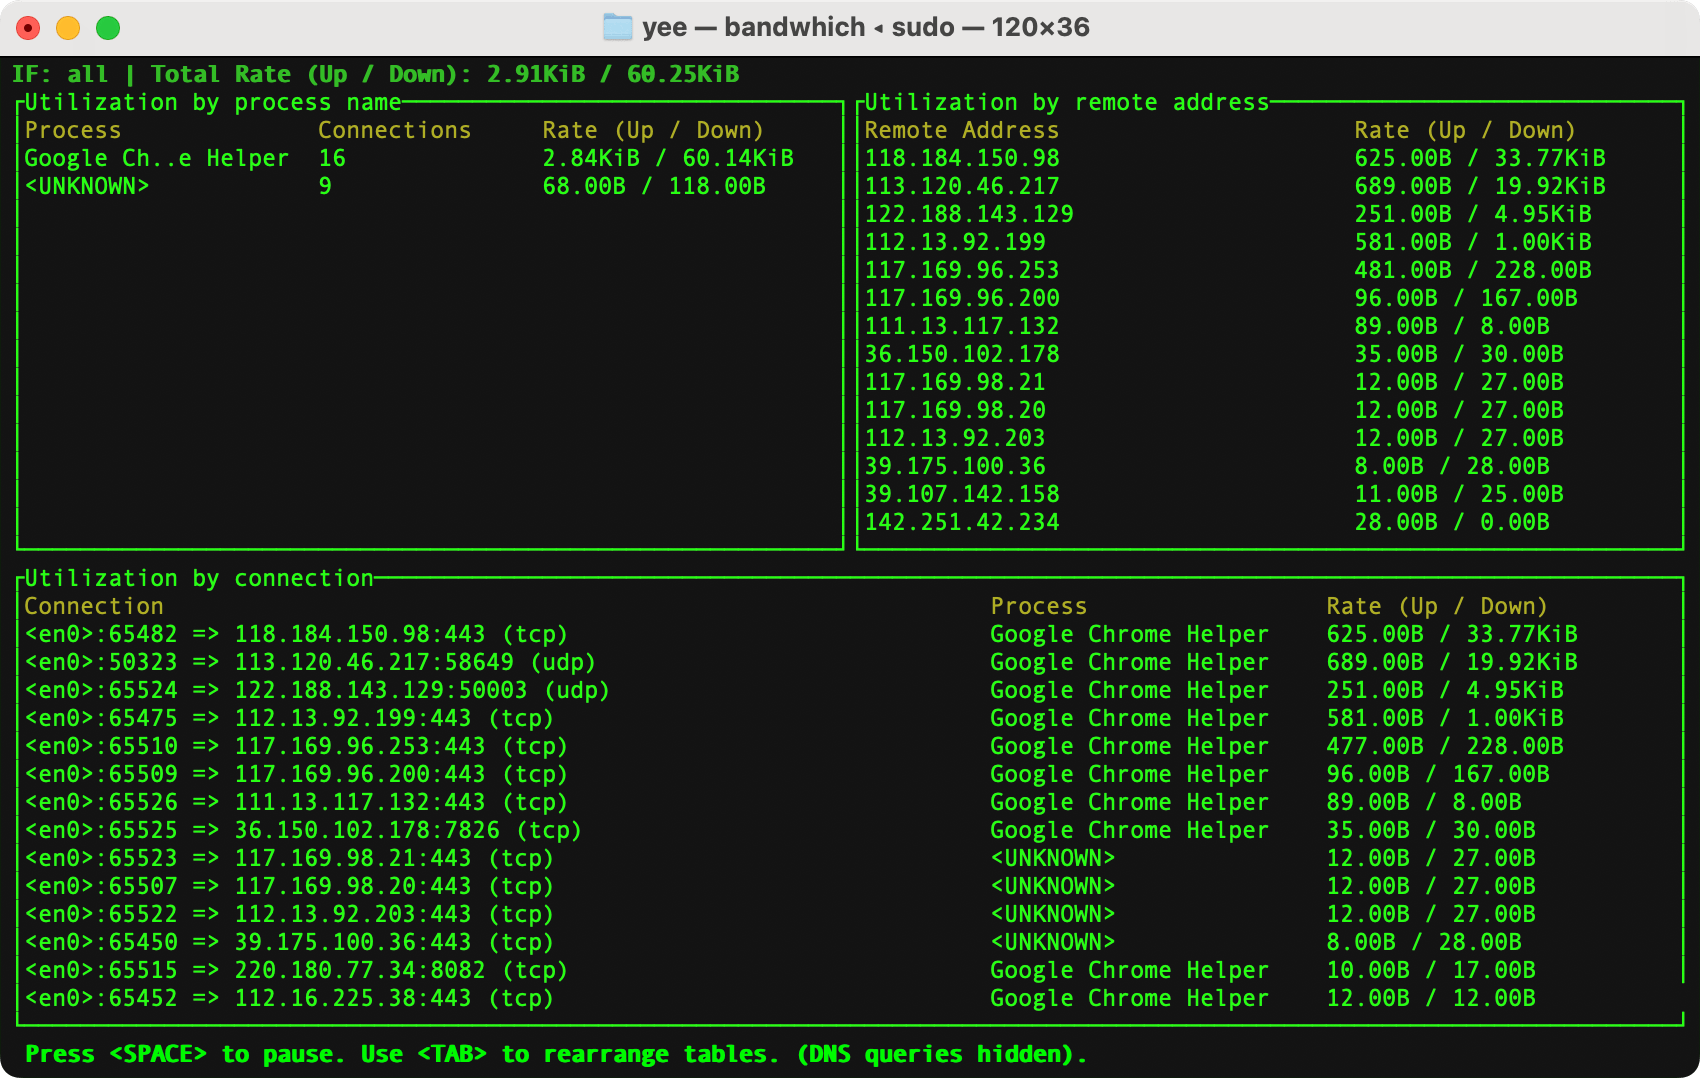Image resolution: width=1700 pixels, height=1078 pixels.
Task: Select connection <en0>:65475 to 112.13.92.199:443
Action: click(x=289, y=718)
